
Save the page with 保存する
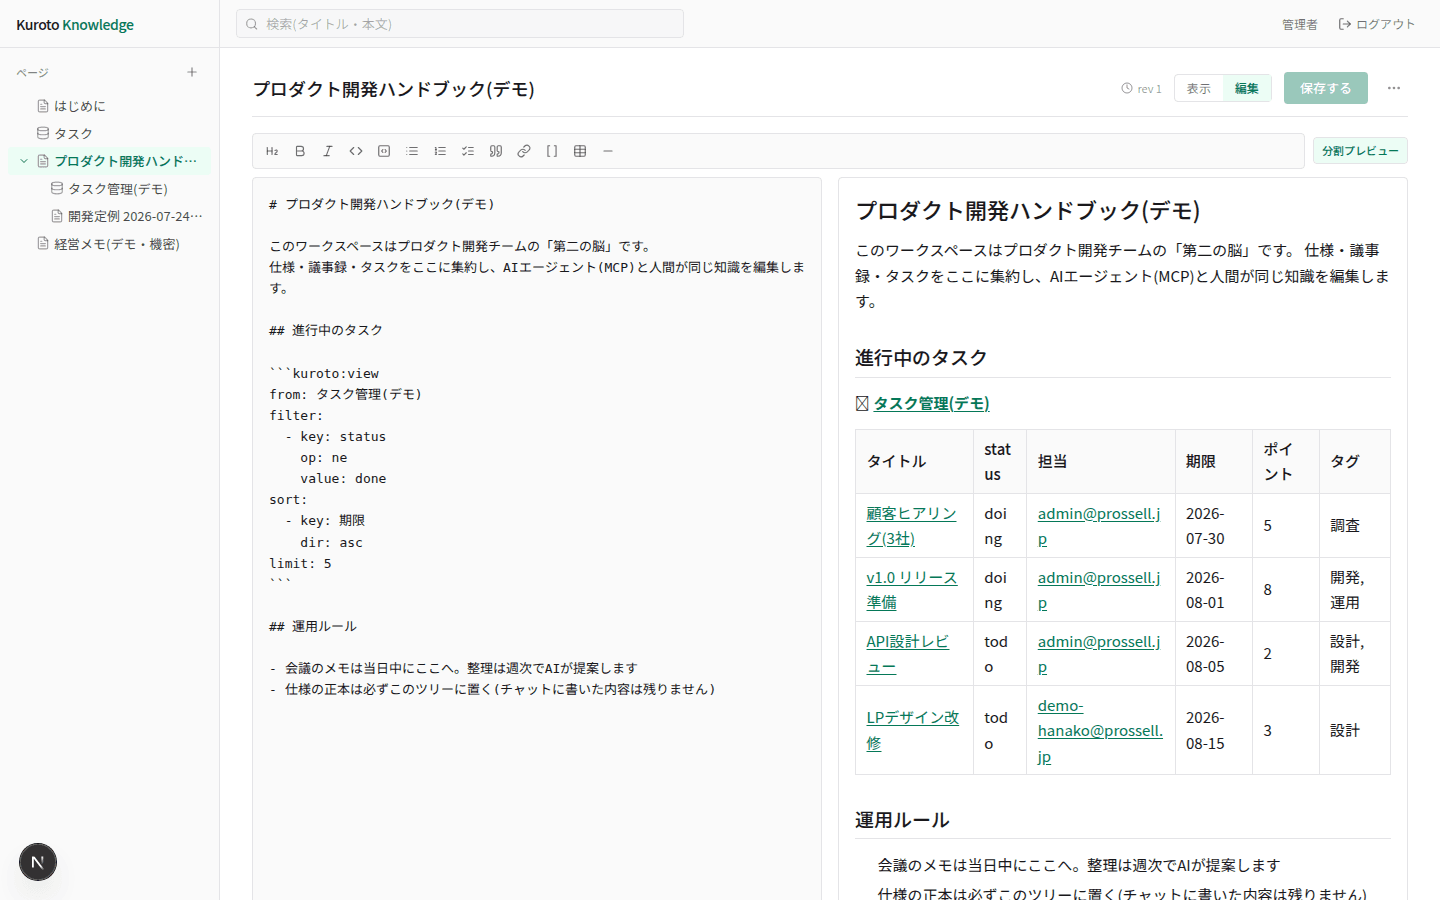[1326, 88]
